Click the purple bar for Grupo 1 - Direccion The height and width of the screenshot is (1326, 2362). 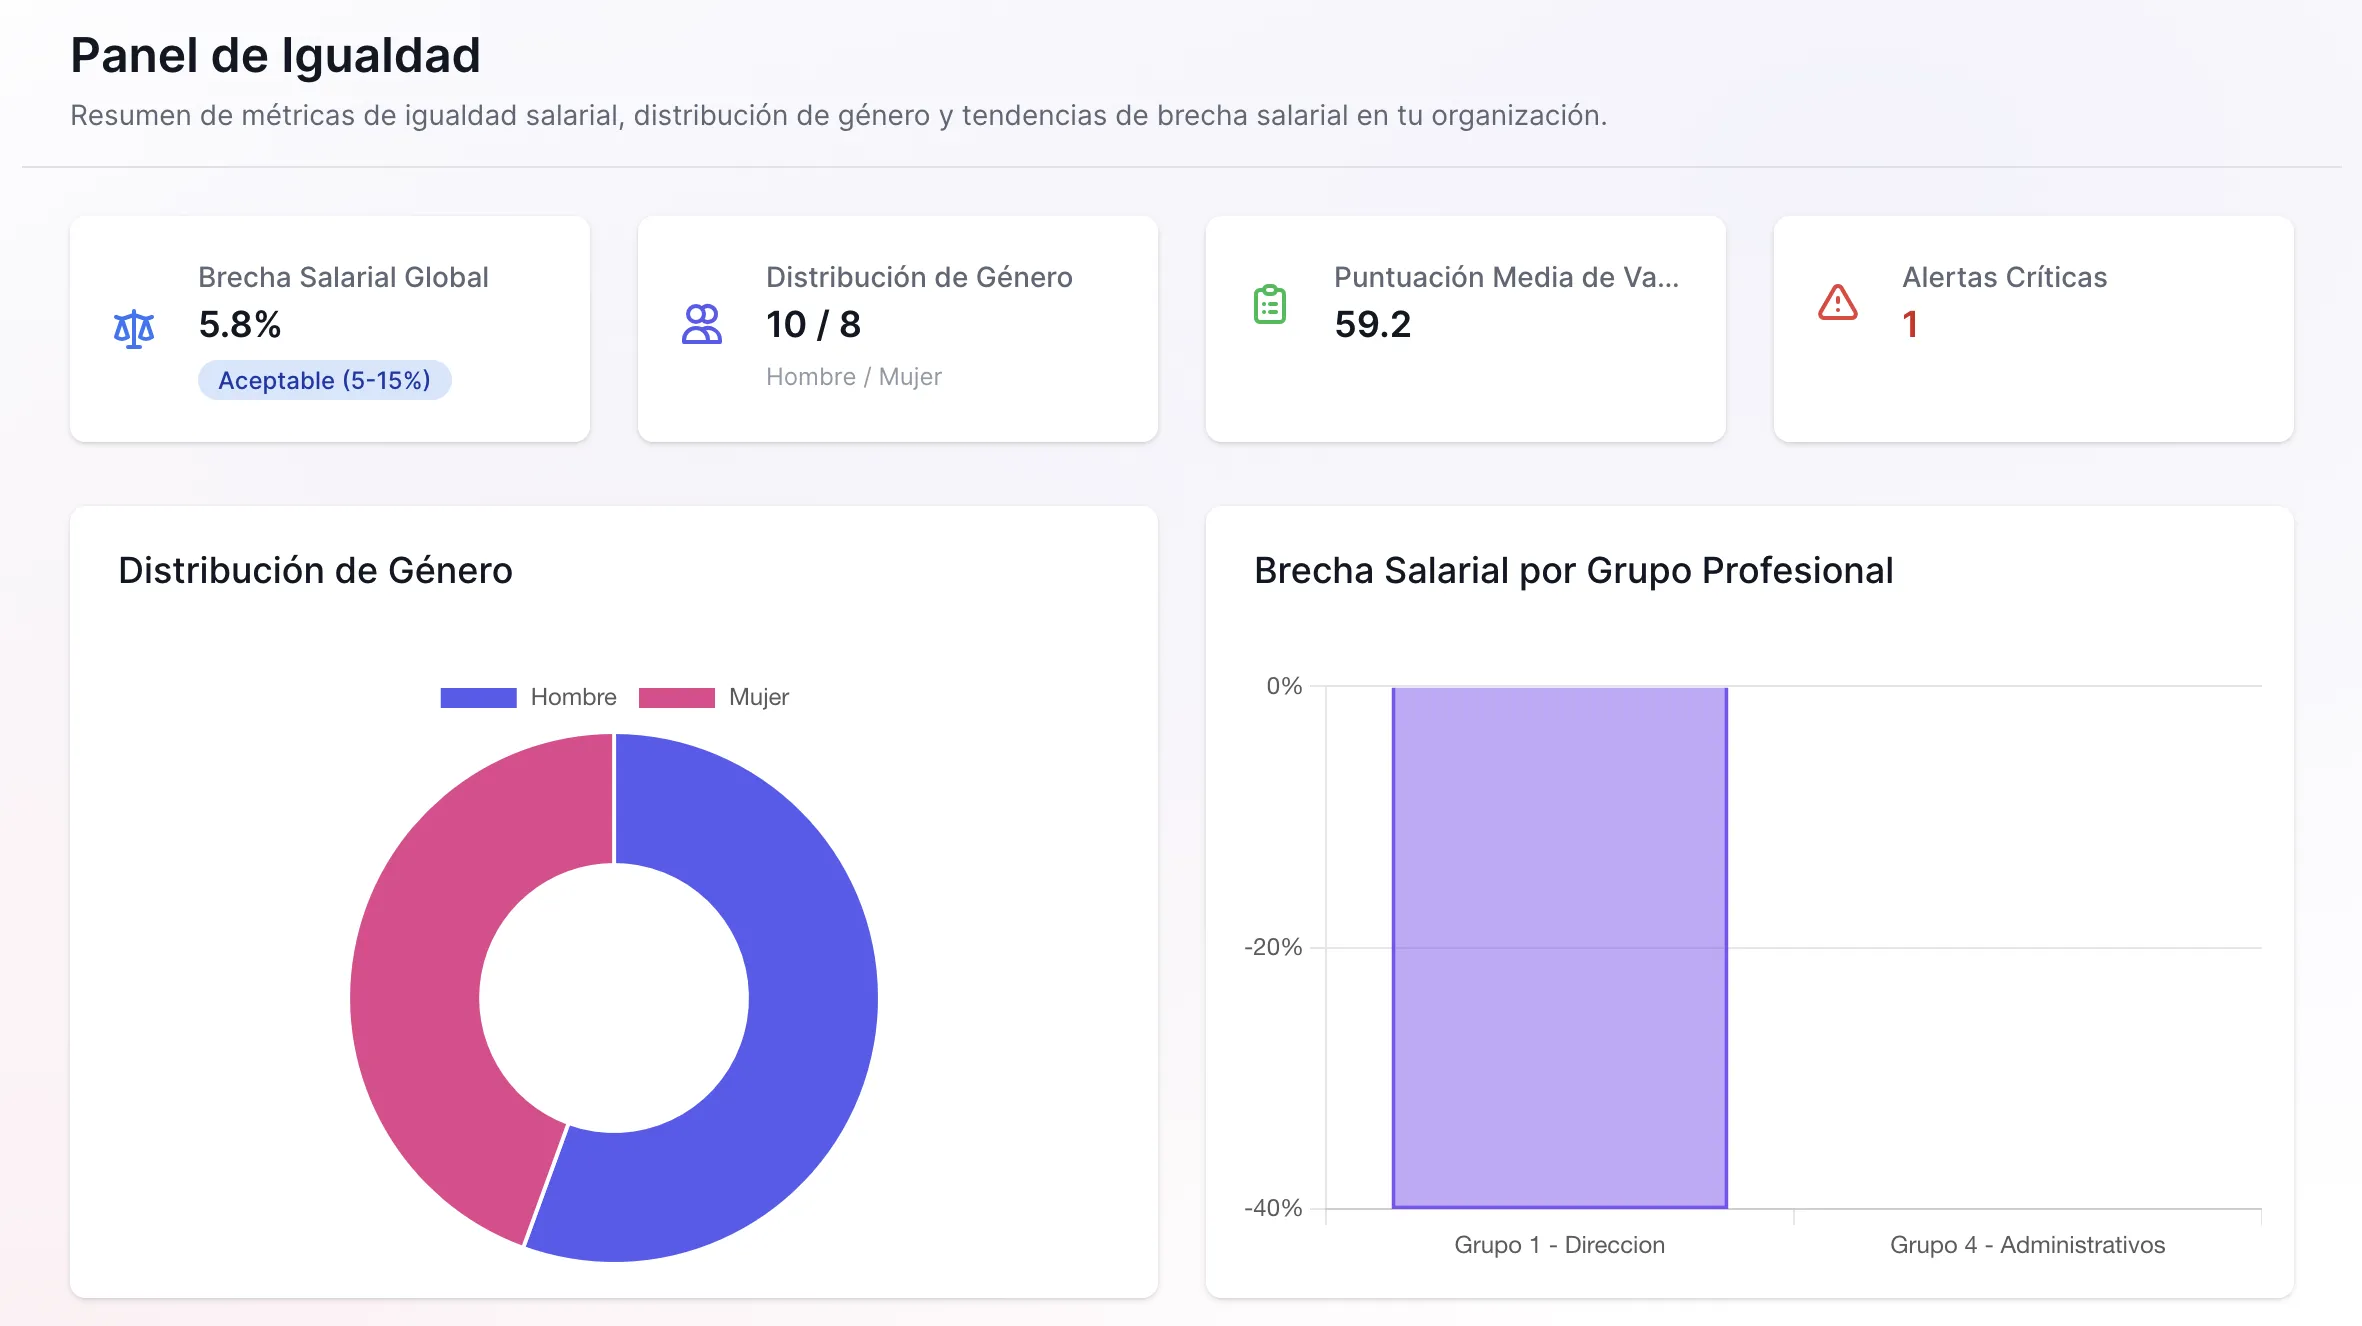tap(1558, 950)
